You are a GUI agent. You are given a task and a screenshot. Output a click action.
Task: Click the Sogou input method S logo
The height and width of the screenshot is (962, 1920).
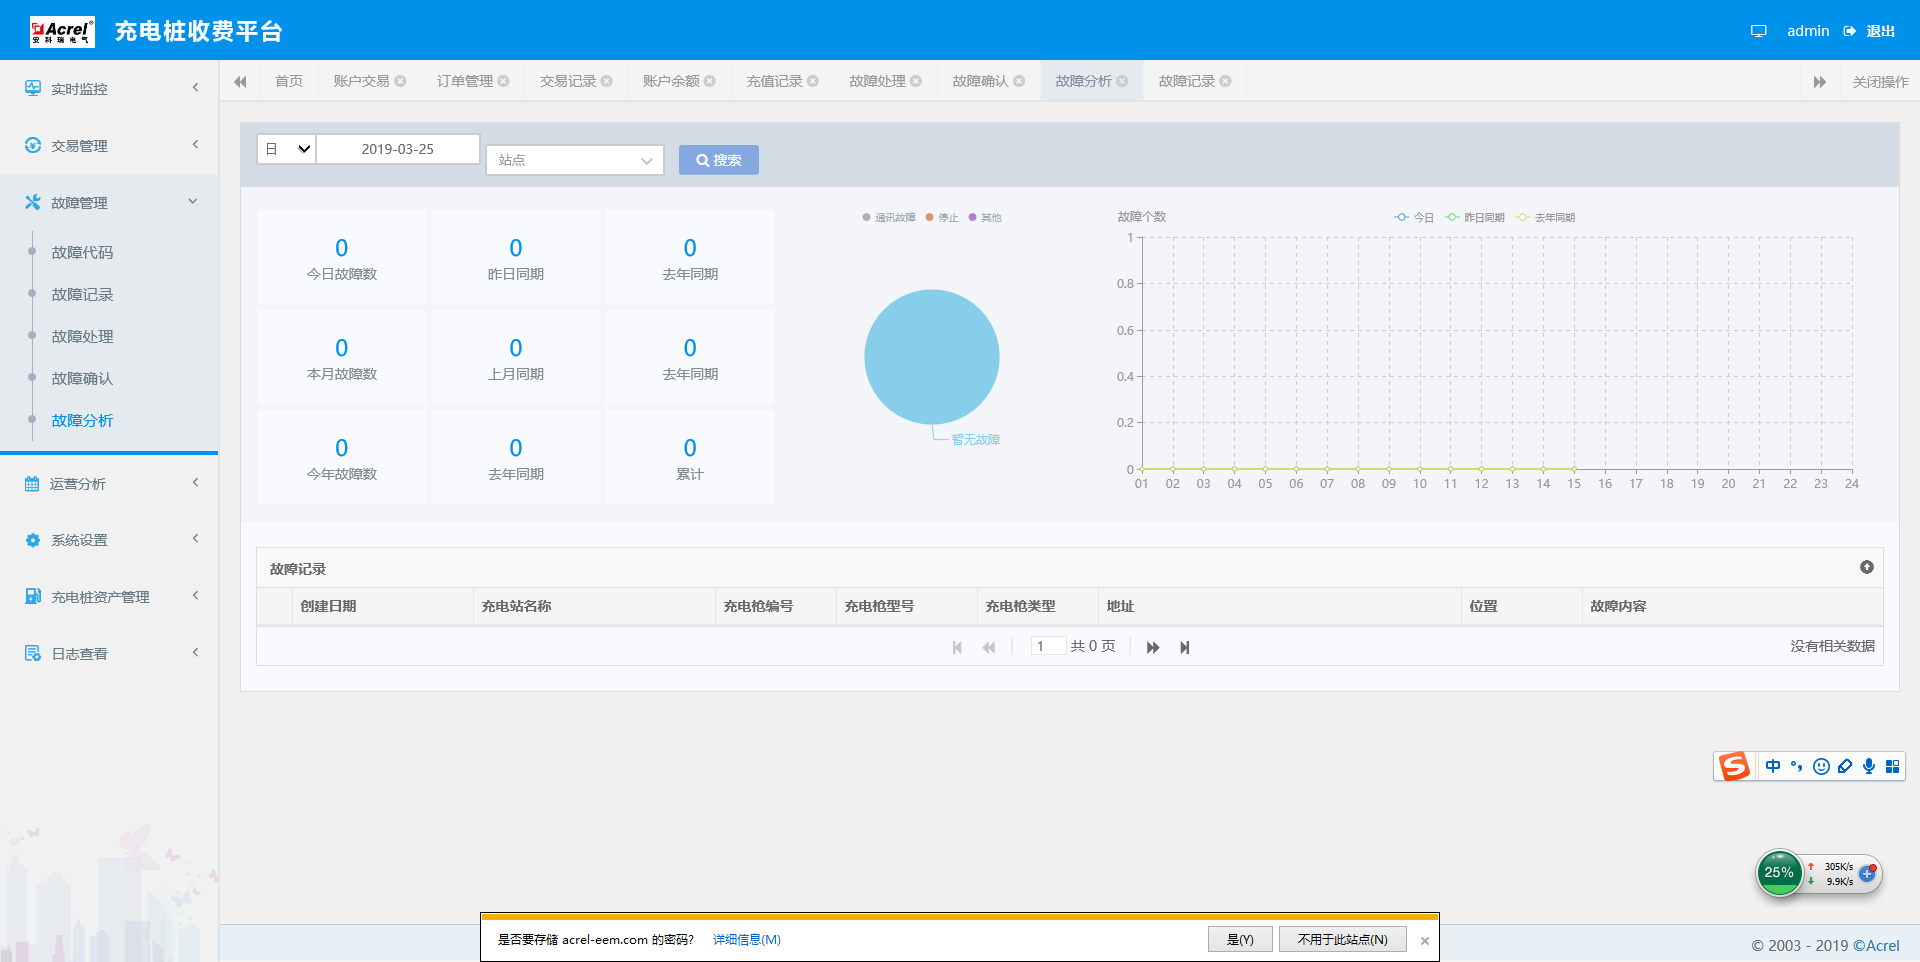pyautogui.click(x=1734, y=766)
